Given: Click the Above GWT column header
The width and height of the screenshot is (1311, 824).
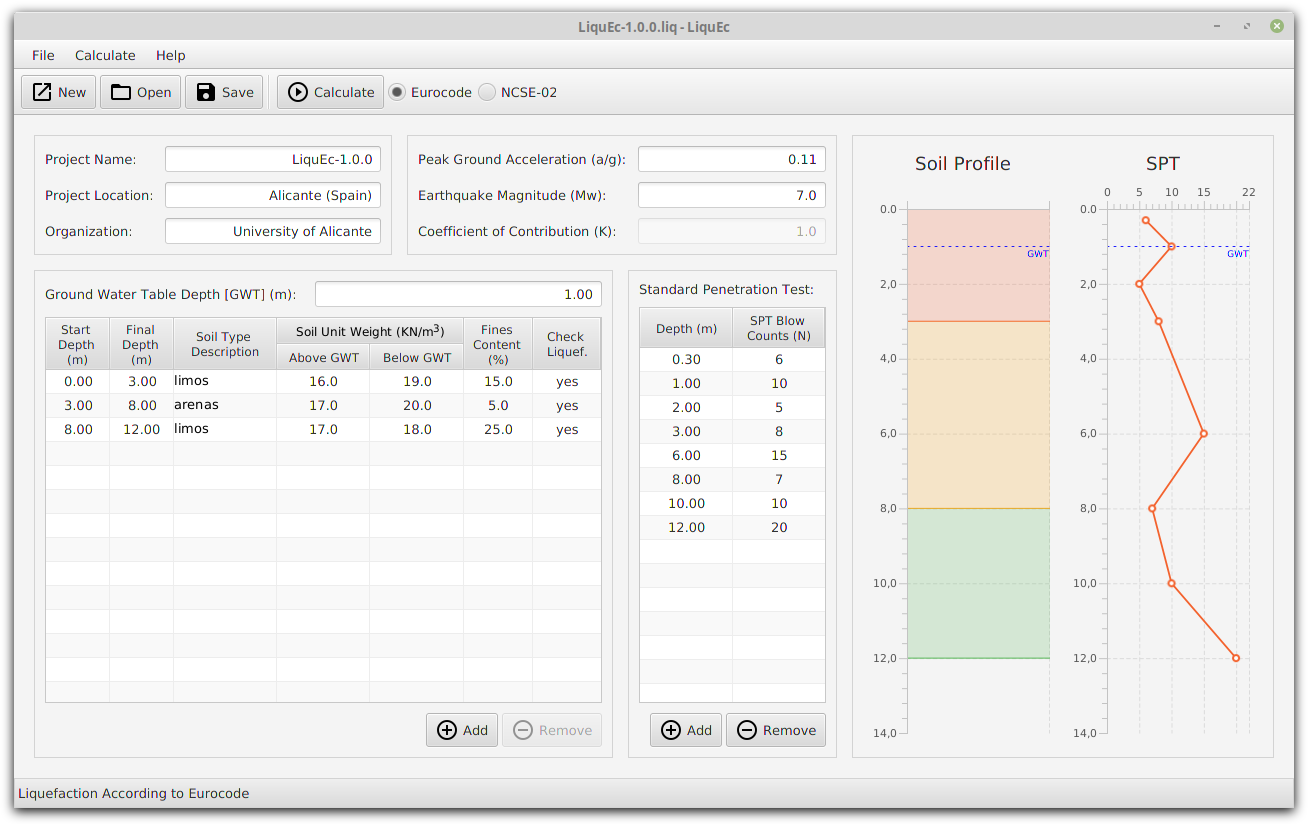Looking at the screenshot, I should pos(323,357).
